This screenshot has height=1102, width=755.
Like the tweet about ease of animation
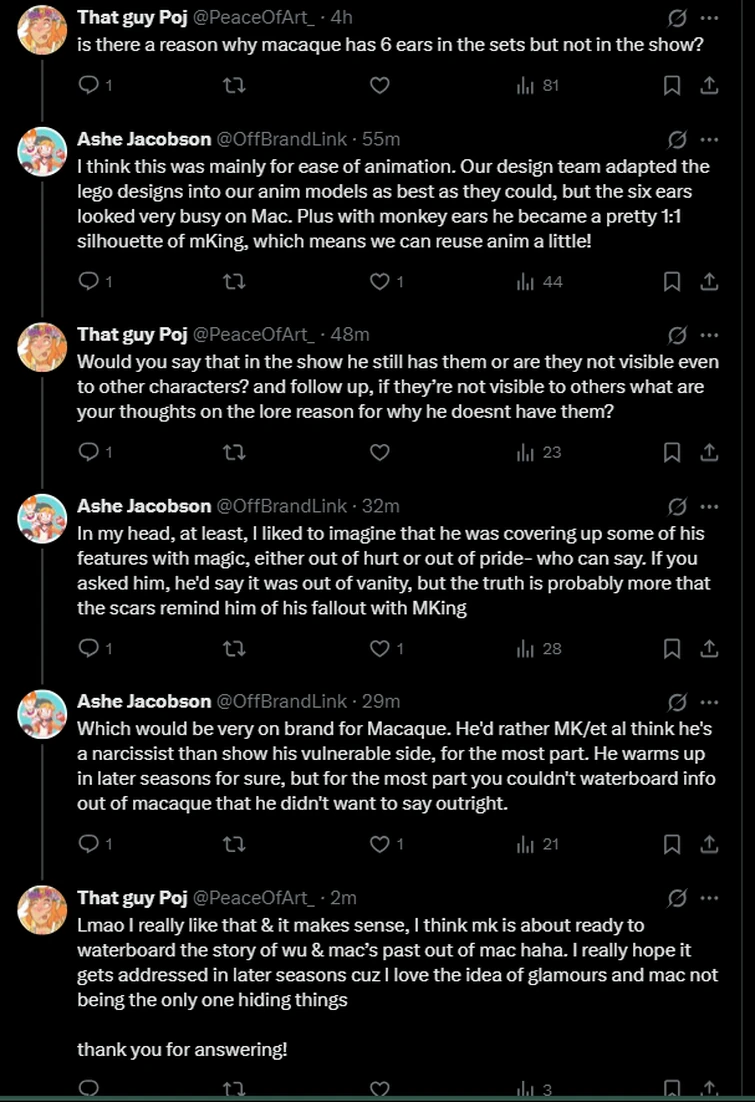379,282
